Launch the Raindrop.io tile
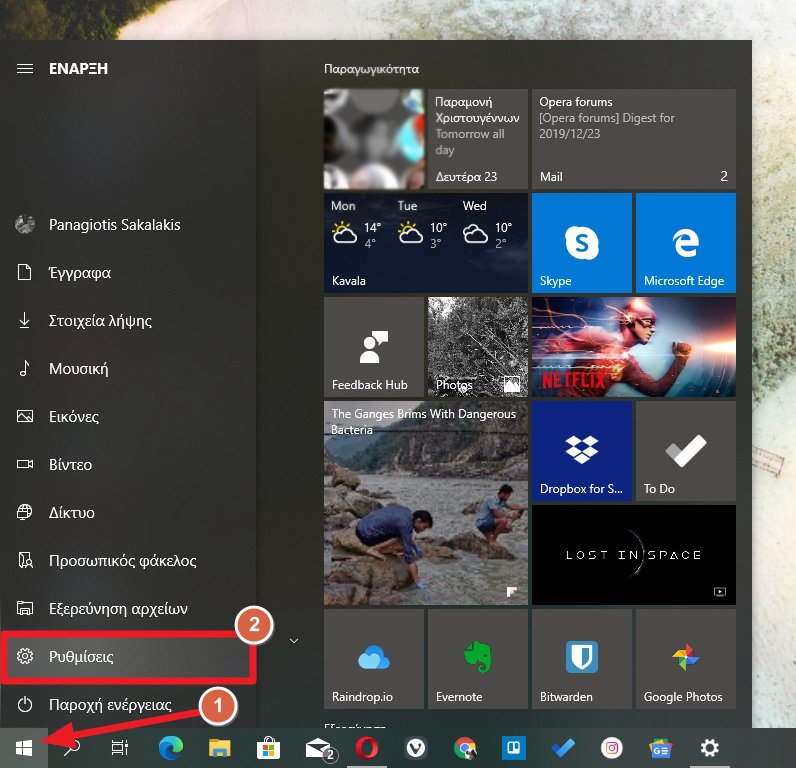The image size is (796, 768). pyautogui.click(x=373, y=659)
